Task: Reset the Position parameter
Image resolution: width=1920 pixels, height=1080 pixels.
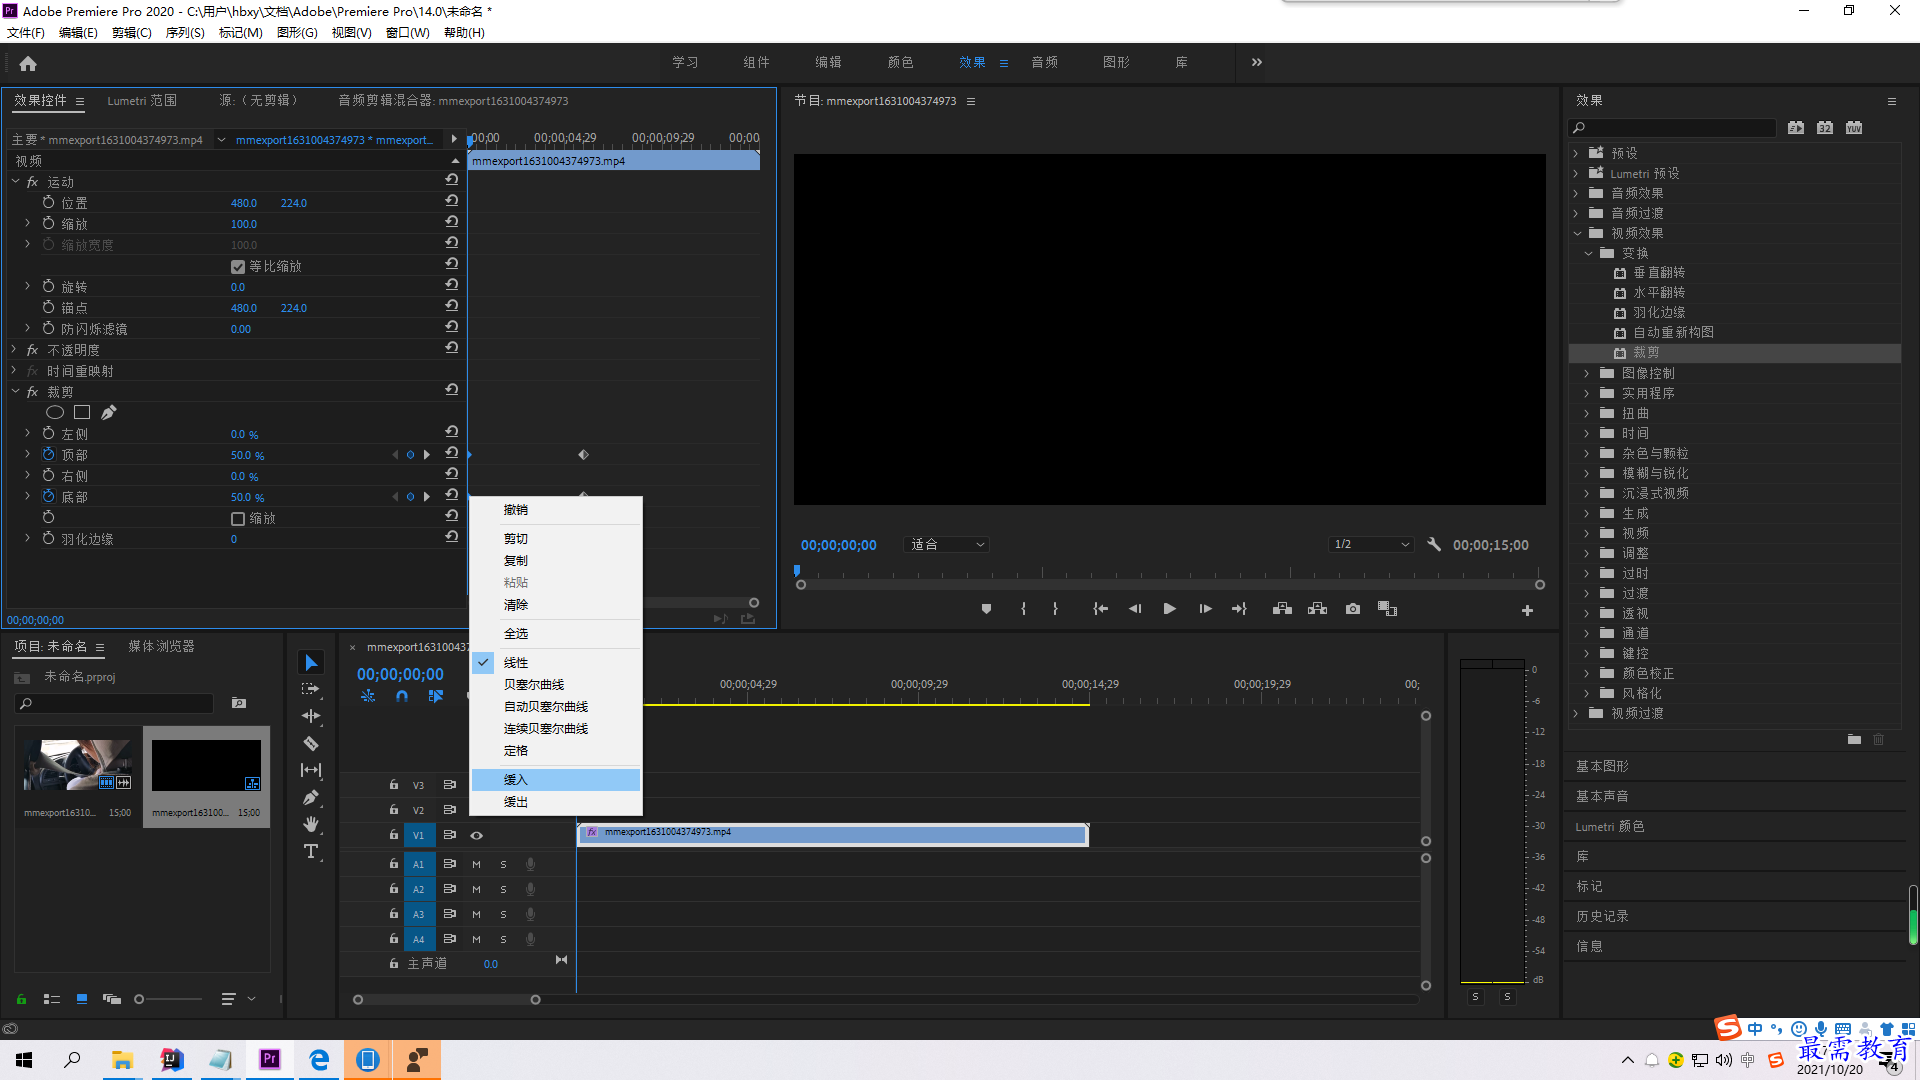Action: coord(452,201)
